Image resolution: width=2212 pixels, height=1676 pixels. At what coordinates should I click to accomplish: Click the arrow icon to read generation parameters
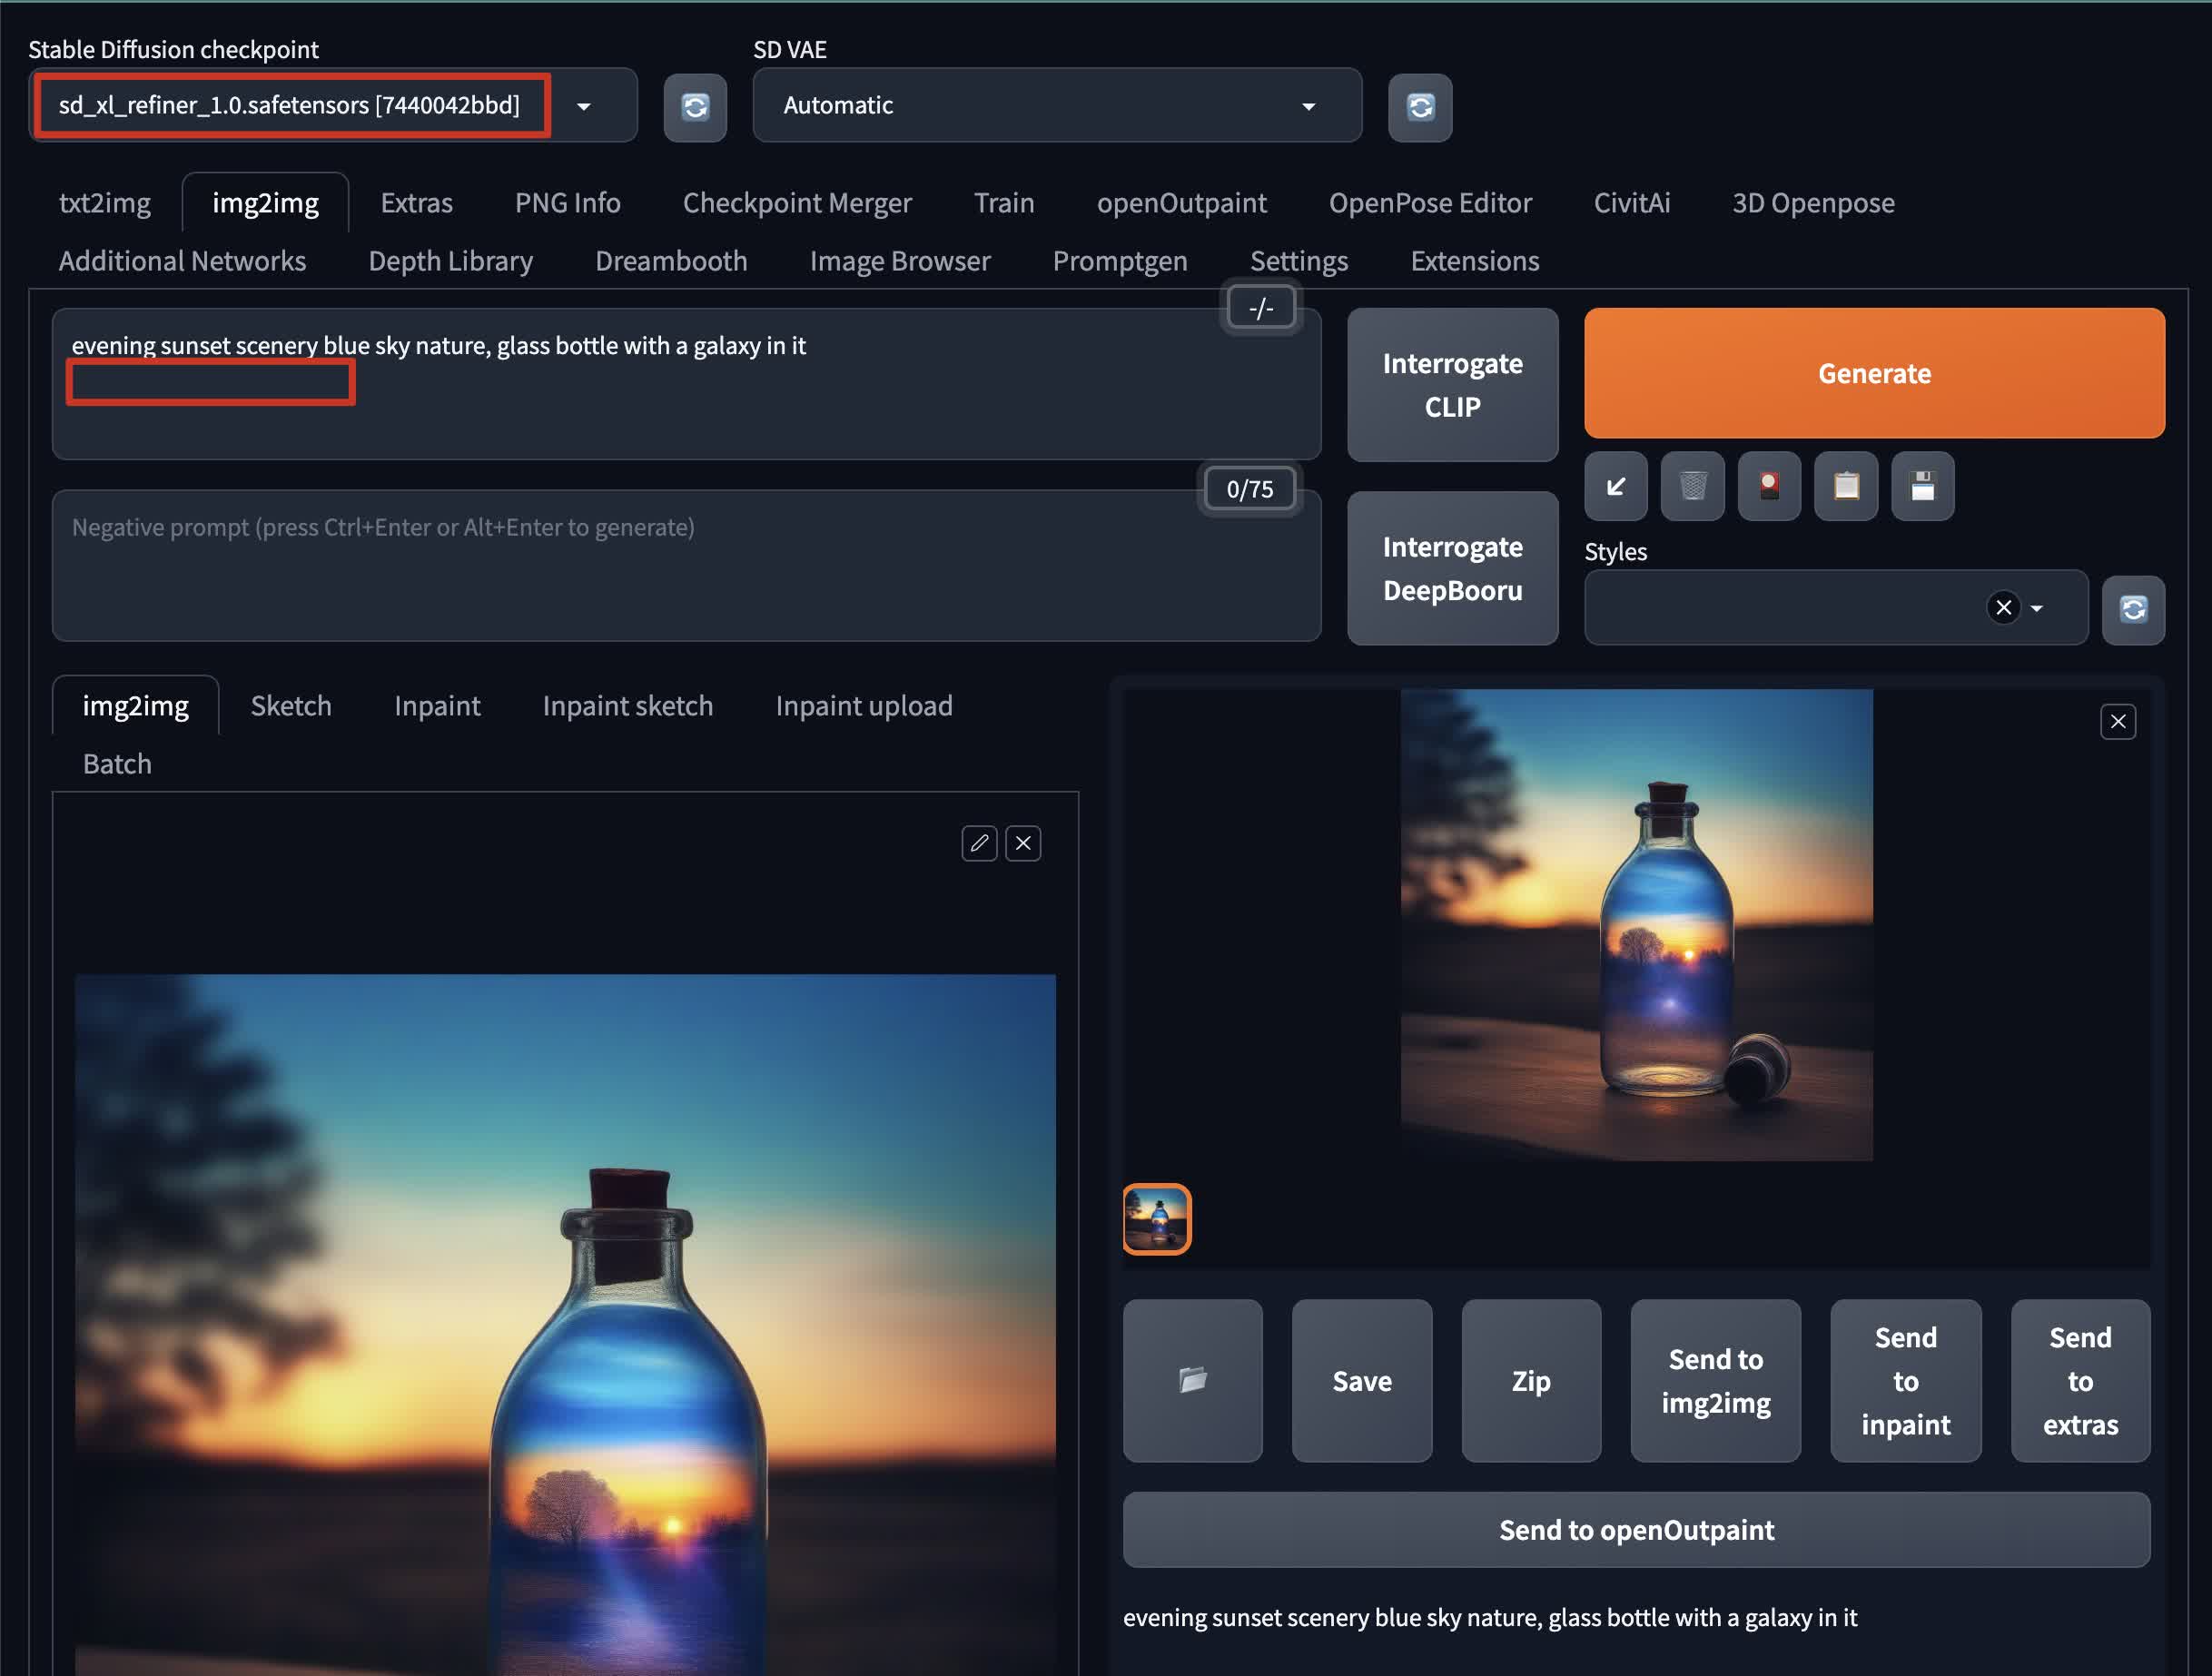pos(1615,487)
